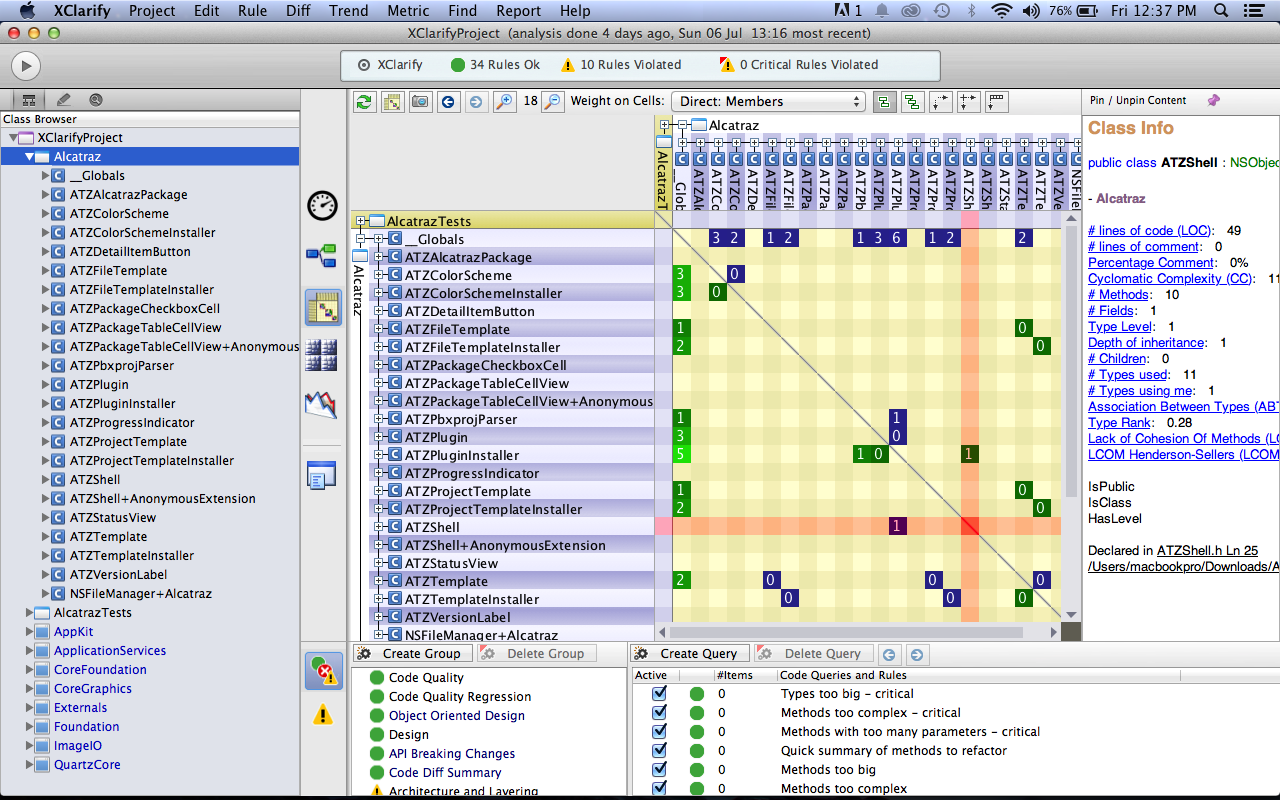Toggle the last matrix header layout button
This screenshot has height=800, width=1280.
[996, 101]
